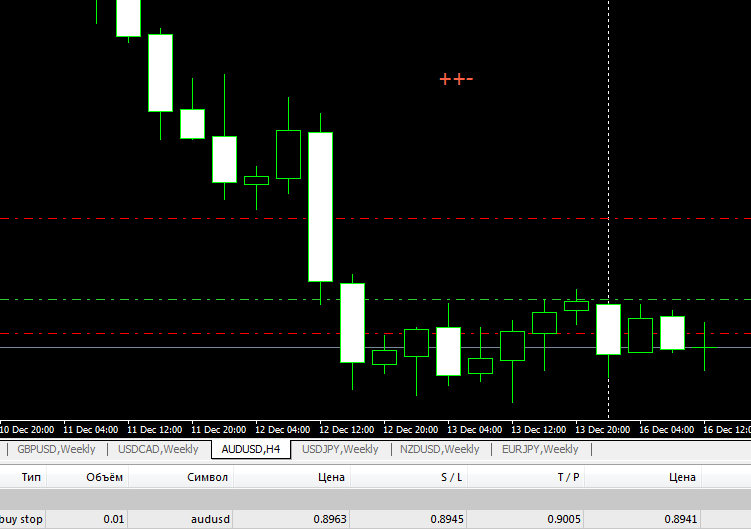Sort orders by the Символ column header
751x530 pixels.
click(x=181, y=477)
